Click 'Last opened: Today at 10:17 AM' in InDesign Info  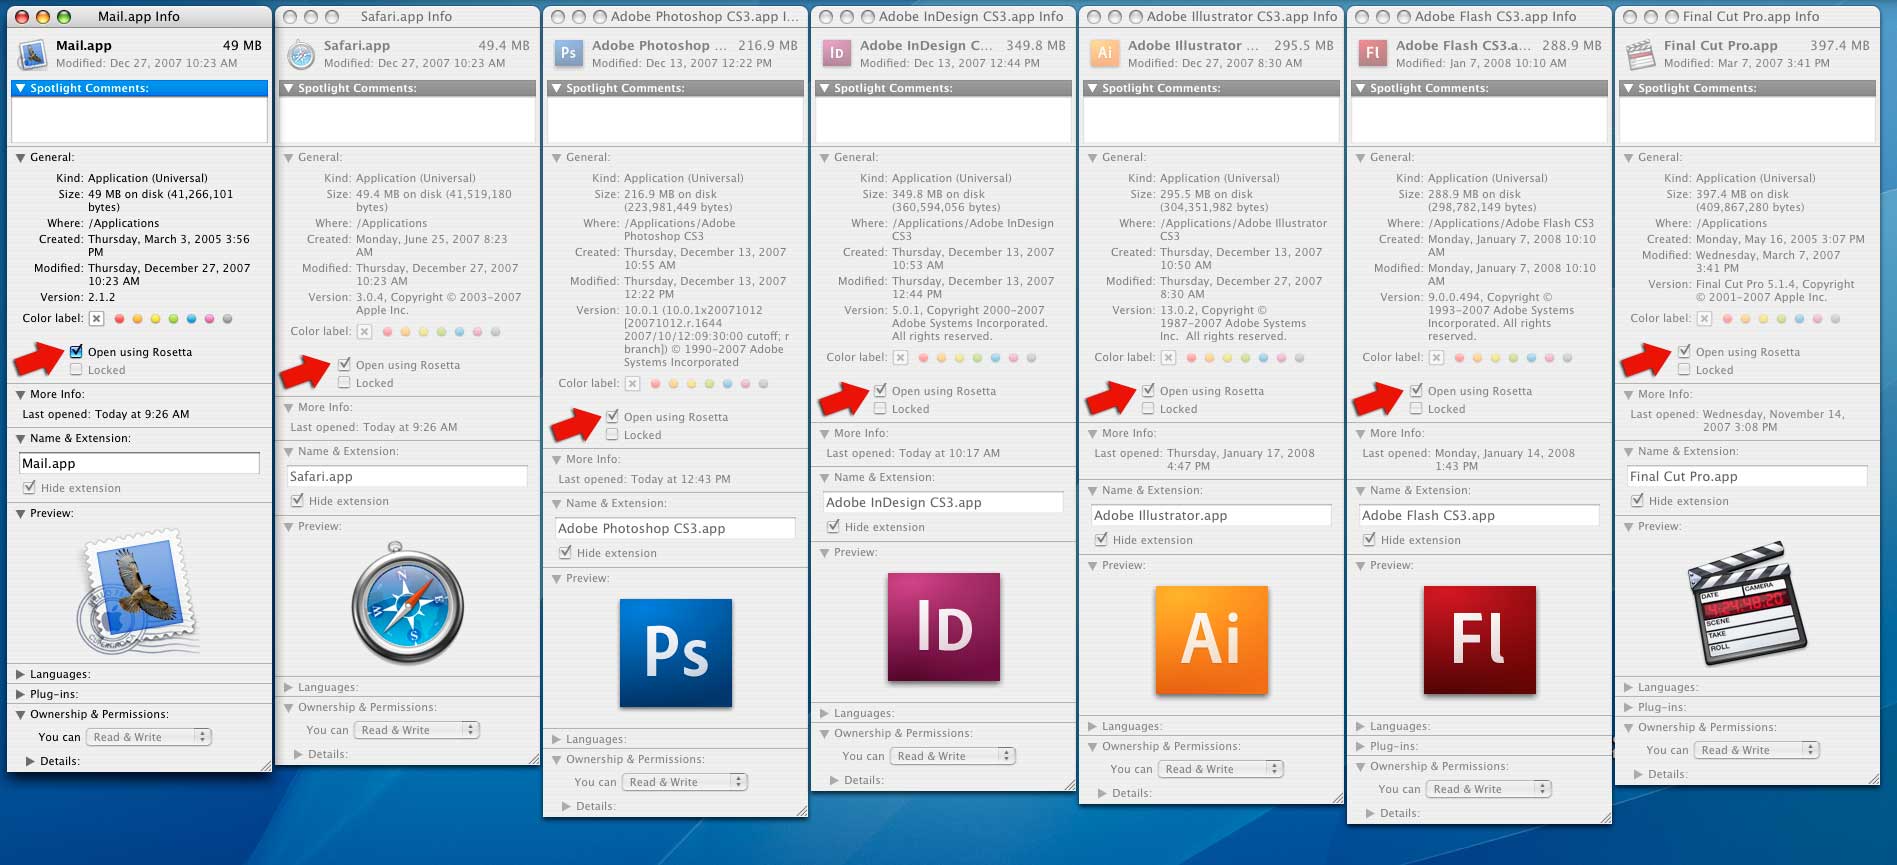(x=913, y=453)
